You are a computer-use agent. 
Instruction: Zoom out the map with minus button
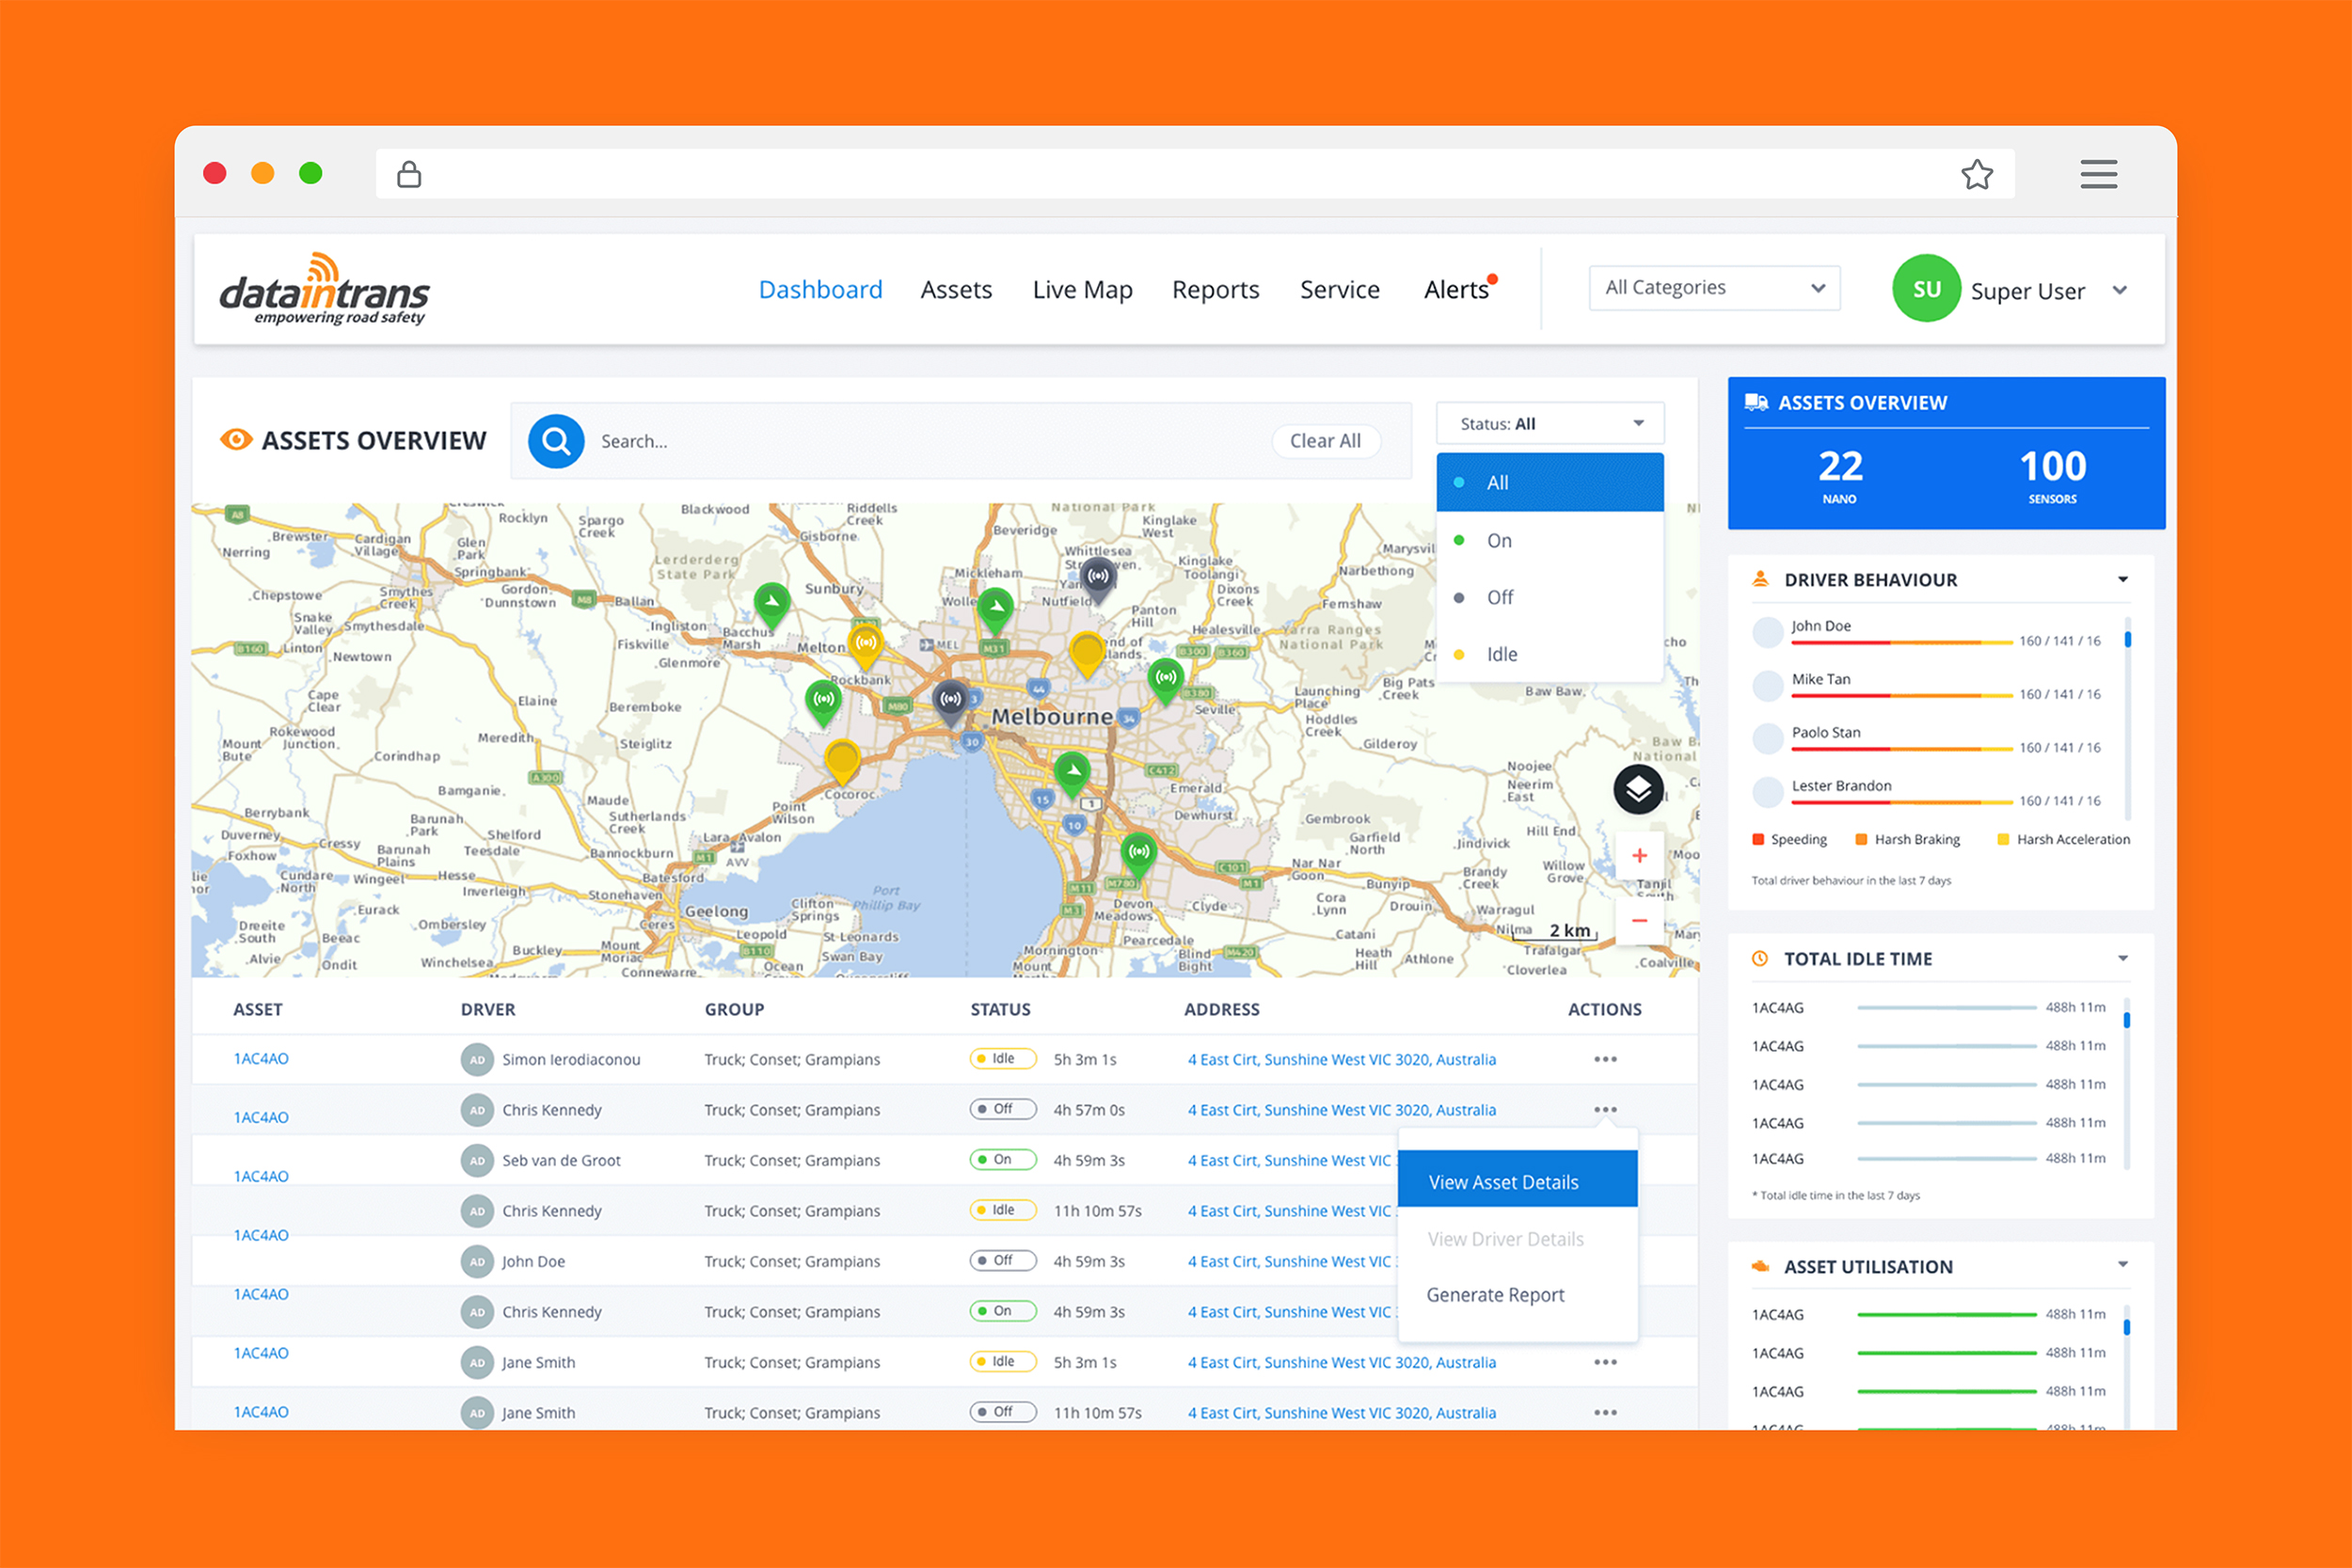(x=1639, y=920)
